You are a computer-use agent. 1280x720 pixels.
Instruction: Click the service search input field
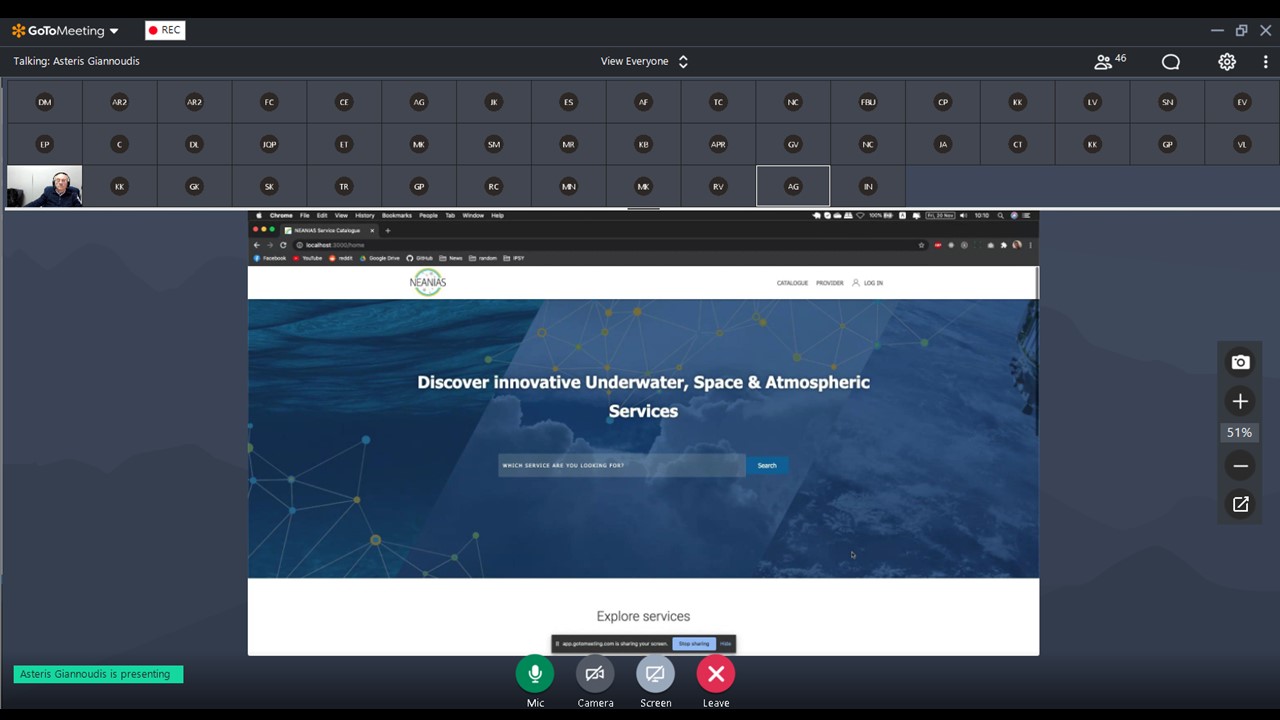621,465
